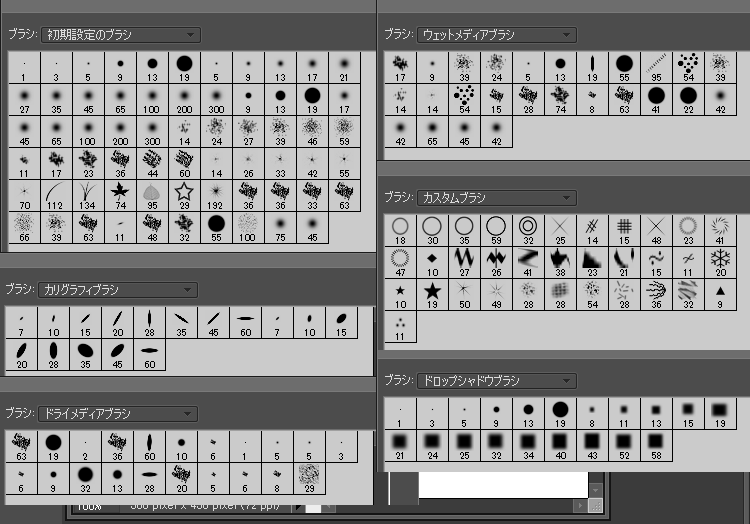The height and width of the screenshot is (524, 750).
Task: Select the curved stroke brush 112
Action: click(56, 196)
